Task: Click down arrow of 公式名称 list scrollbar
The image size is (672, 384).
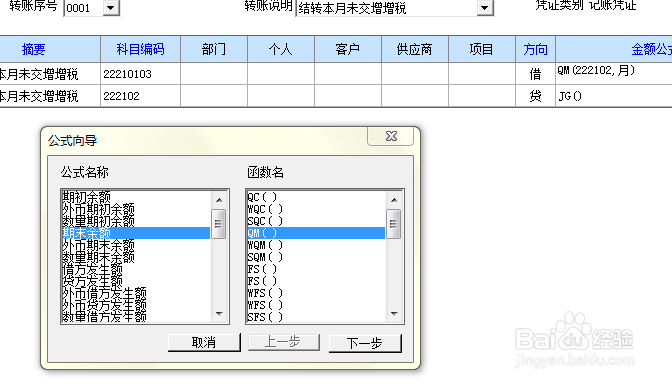Action: click(219, 314)
